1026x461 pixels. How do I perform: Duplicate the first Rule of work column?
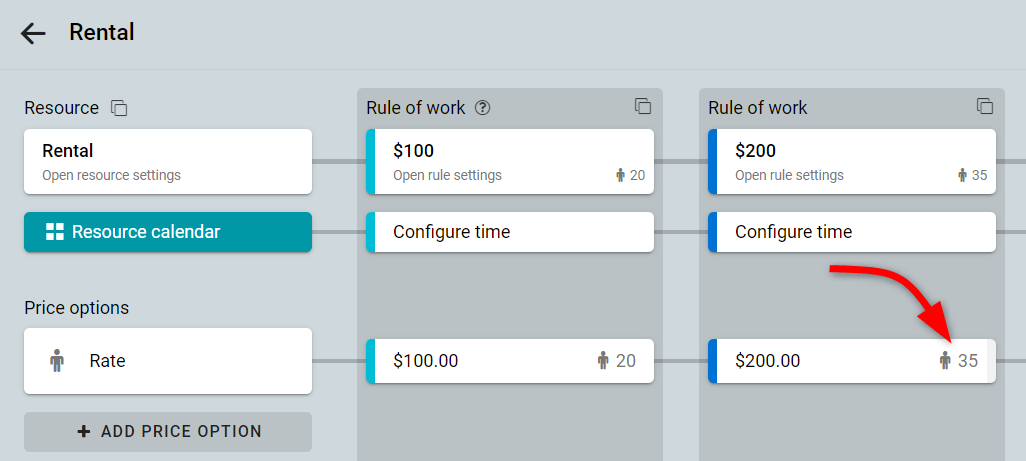(643, 106)
